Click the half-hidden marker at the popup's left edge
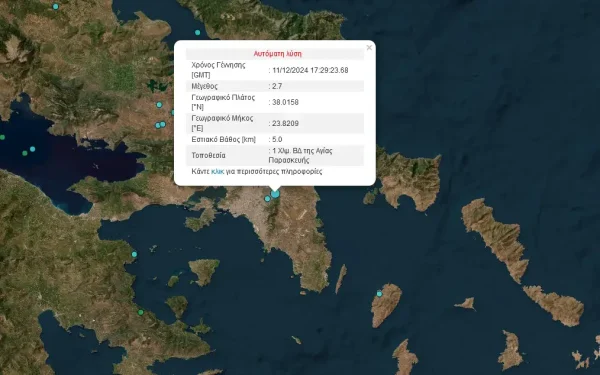Viewport: 600px width, 375px height. (173, 112)
